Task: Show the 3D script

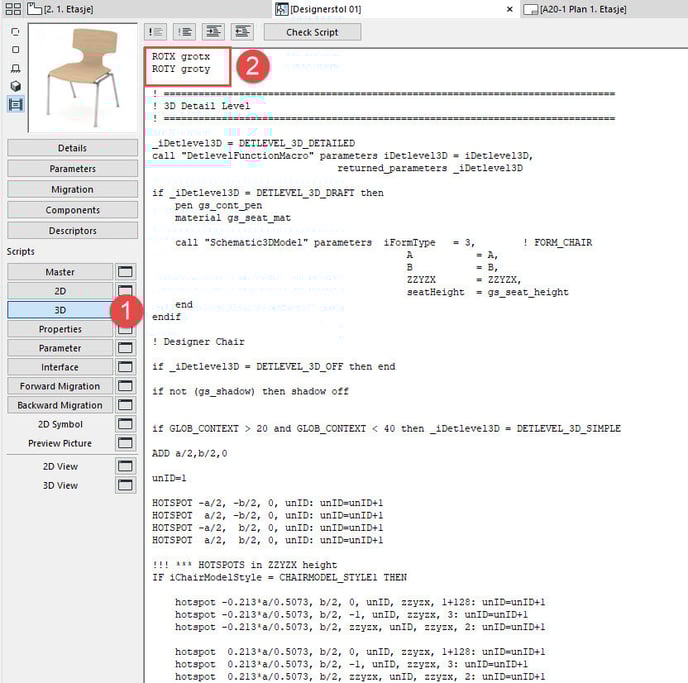Action: pos(60,310)
